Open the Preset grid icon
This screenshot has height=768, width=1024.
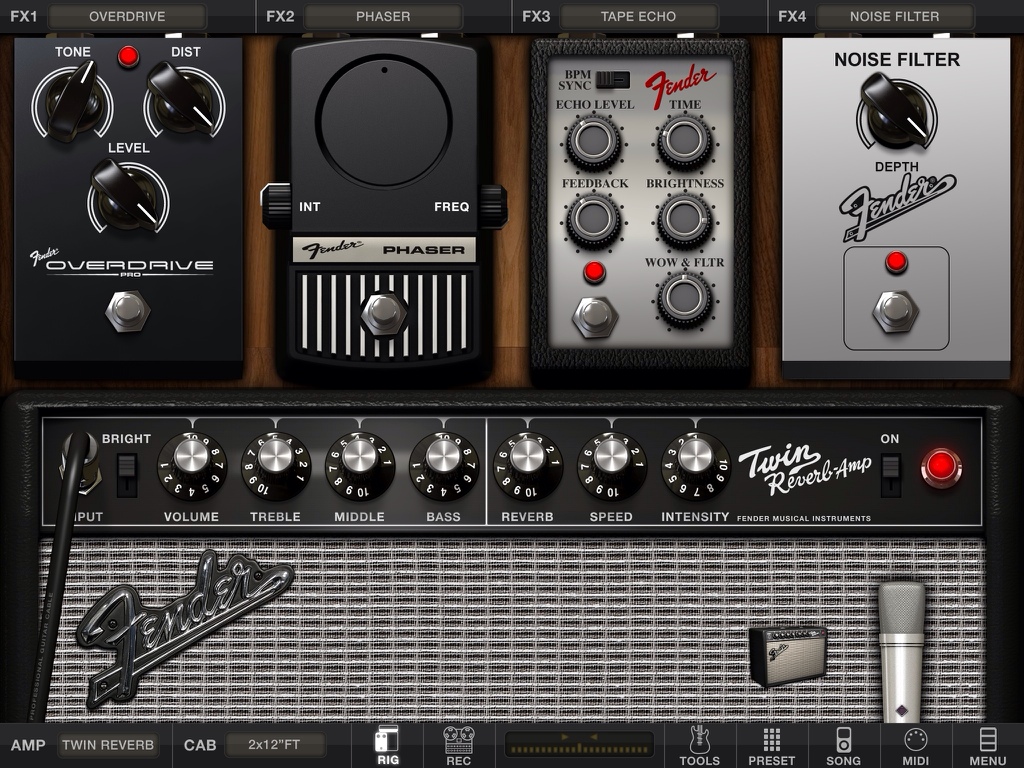[x=771, y=745]
